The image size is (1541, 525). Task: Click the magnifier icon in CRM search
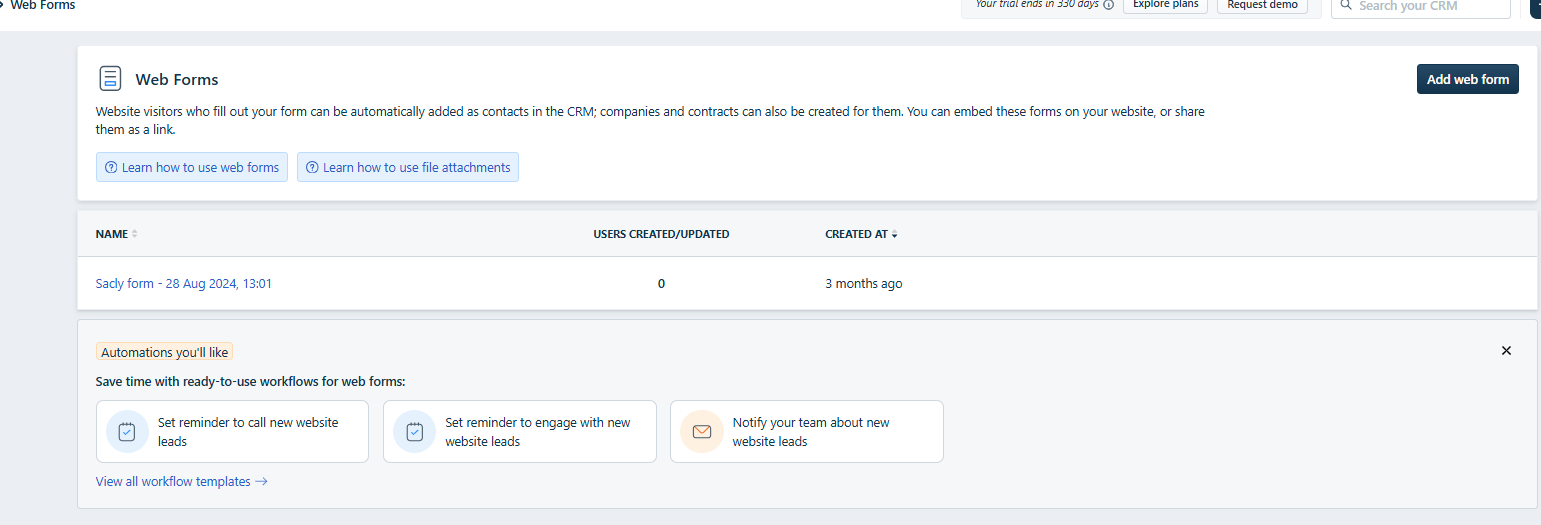coord(1346,6)
